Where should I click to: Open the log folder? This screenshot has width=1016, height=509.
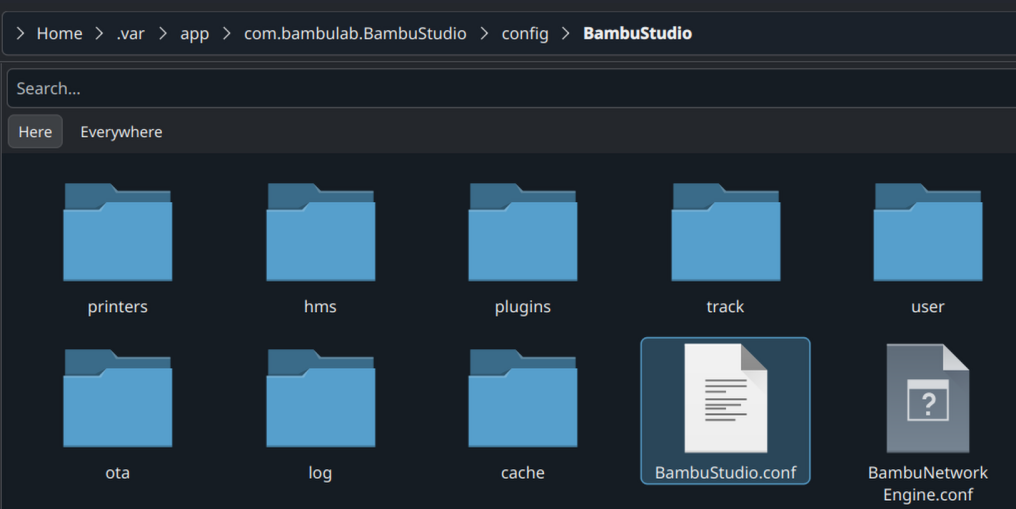pos(320,398)
